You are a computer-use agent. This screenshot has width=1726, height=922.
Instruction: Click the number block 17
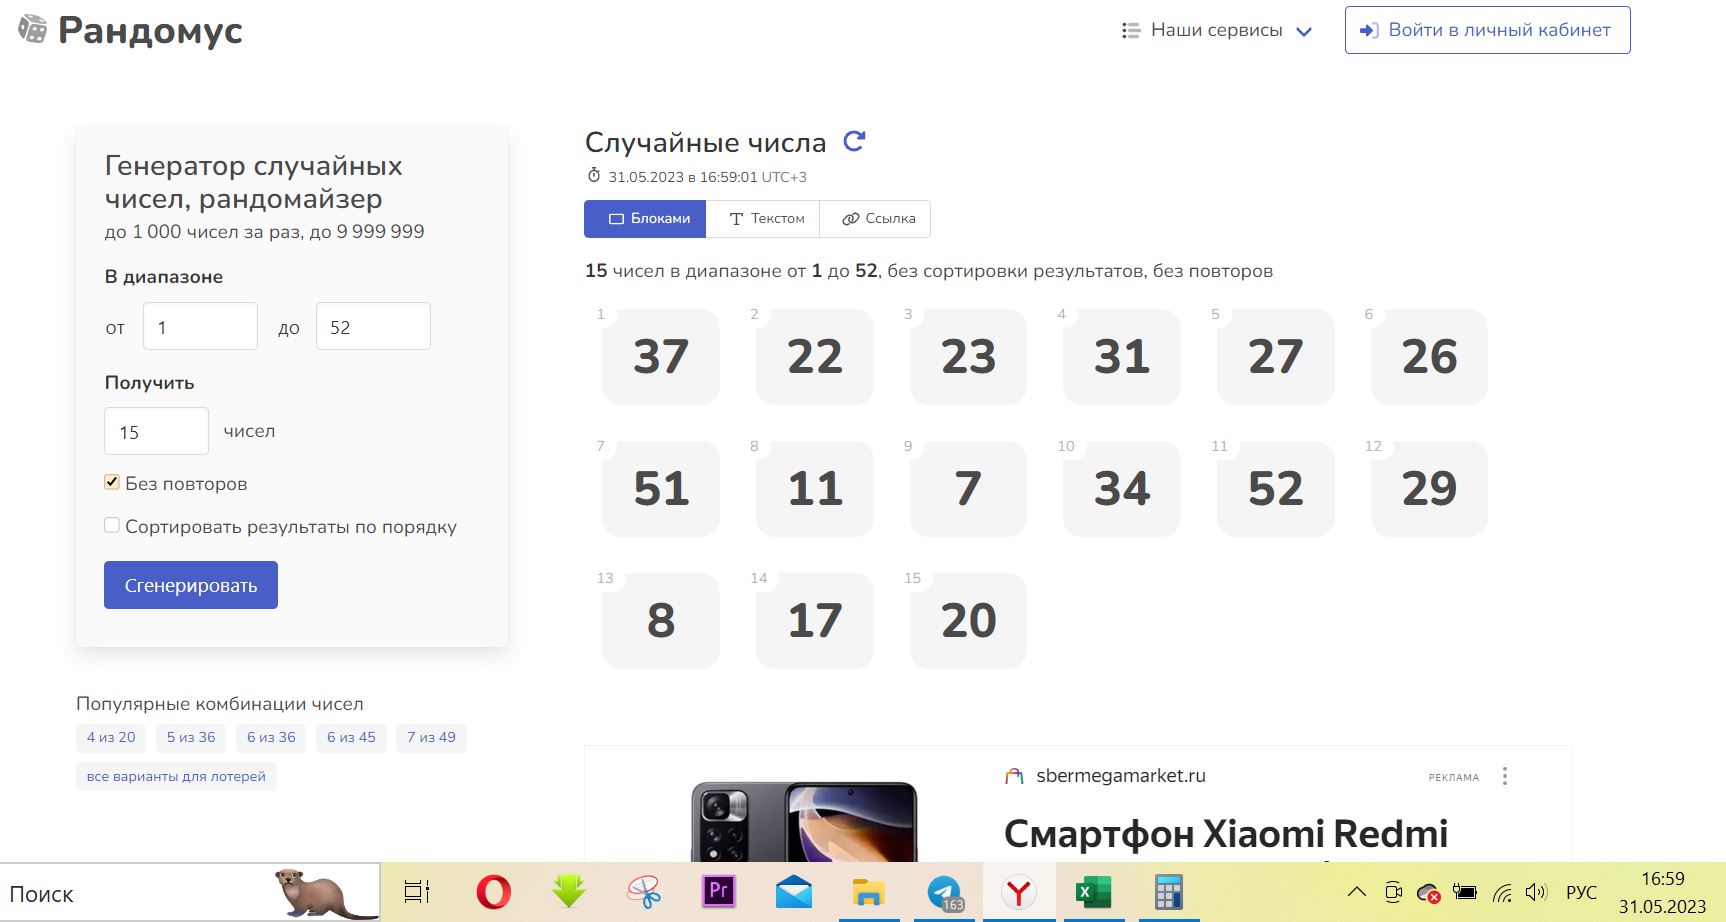pyautogui.click(x=815, y=621)
